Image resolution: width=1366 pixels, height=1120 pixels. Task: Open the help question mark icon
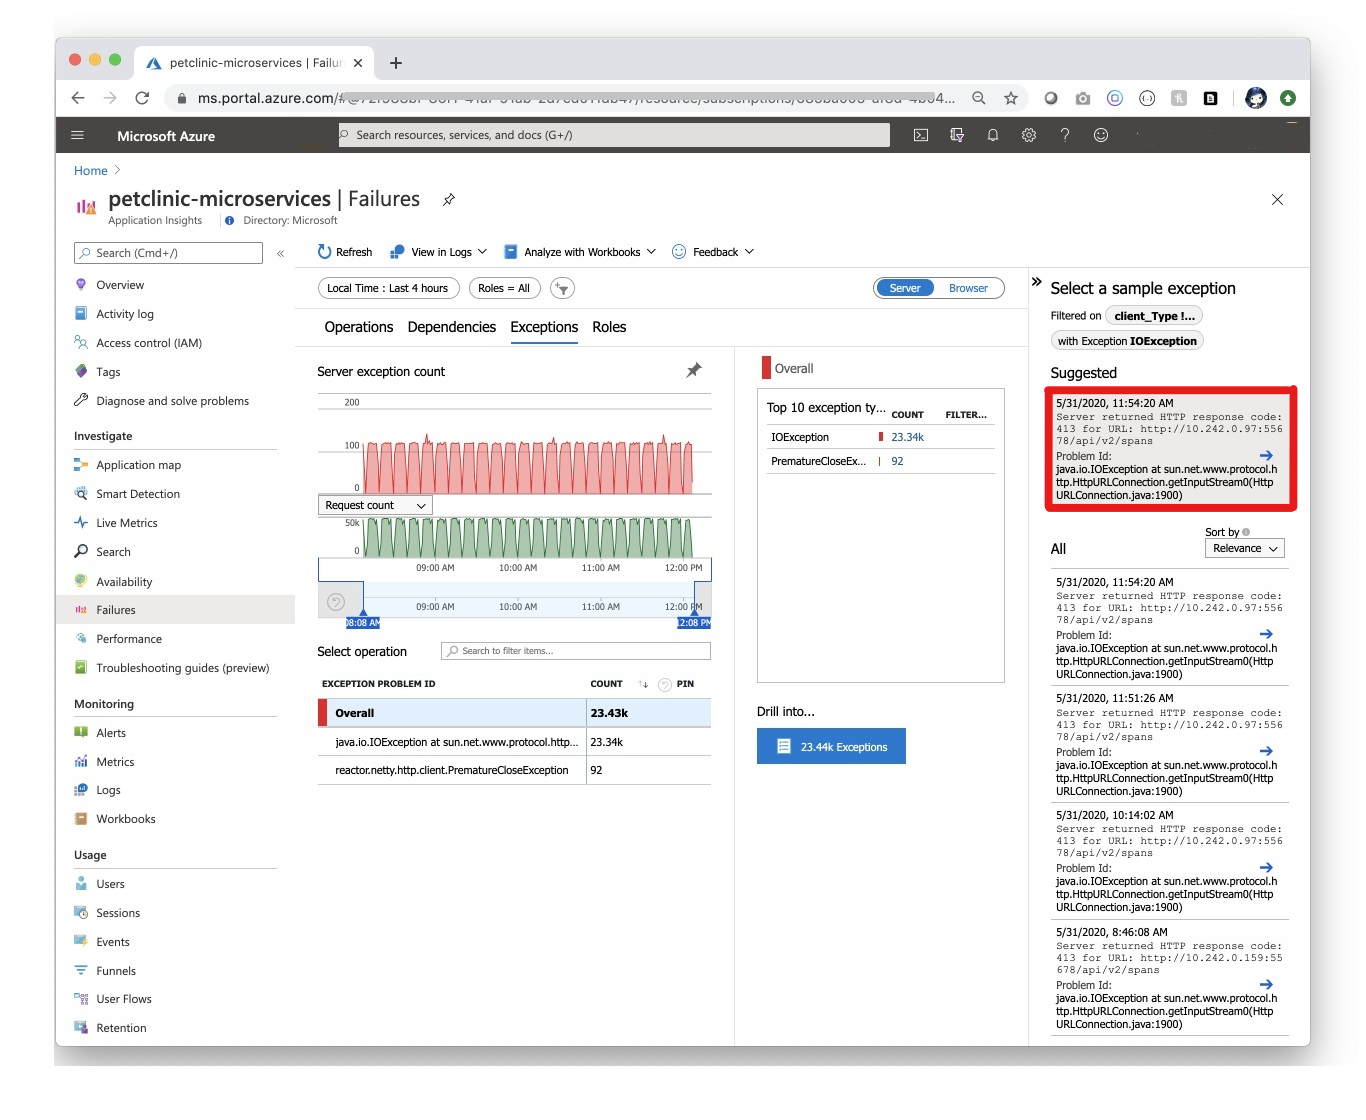(x=1065, y=135)
